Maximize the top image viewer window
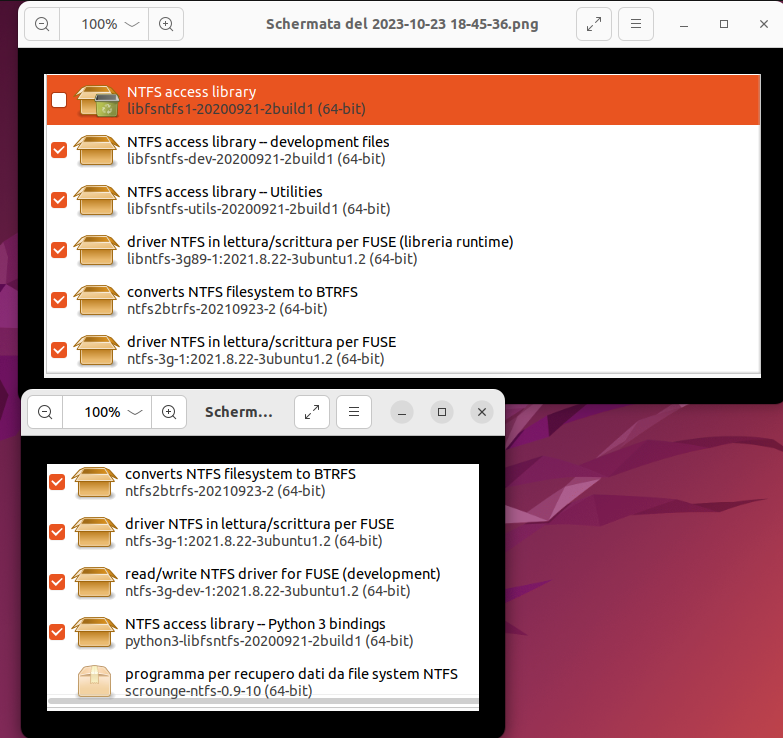 tap(724, 24)
